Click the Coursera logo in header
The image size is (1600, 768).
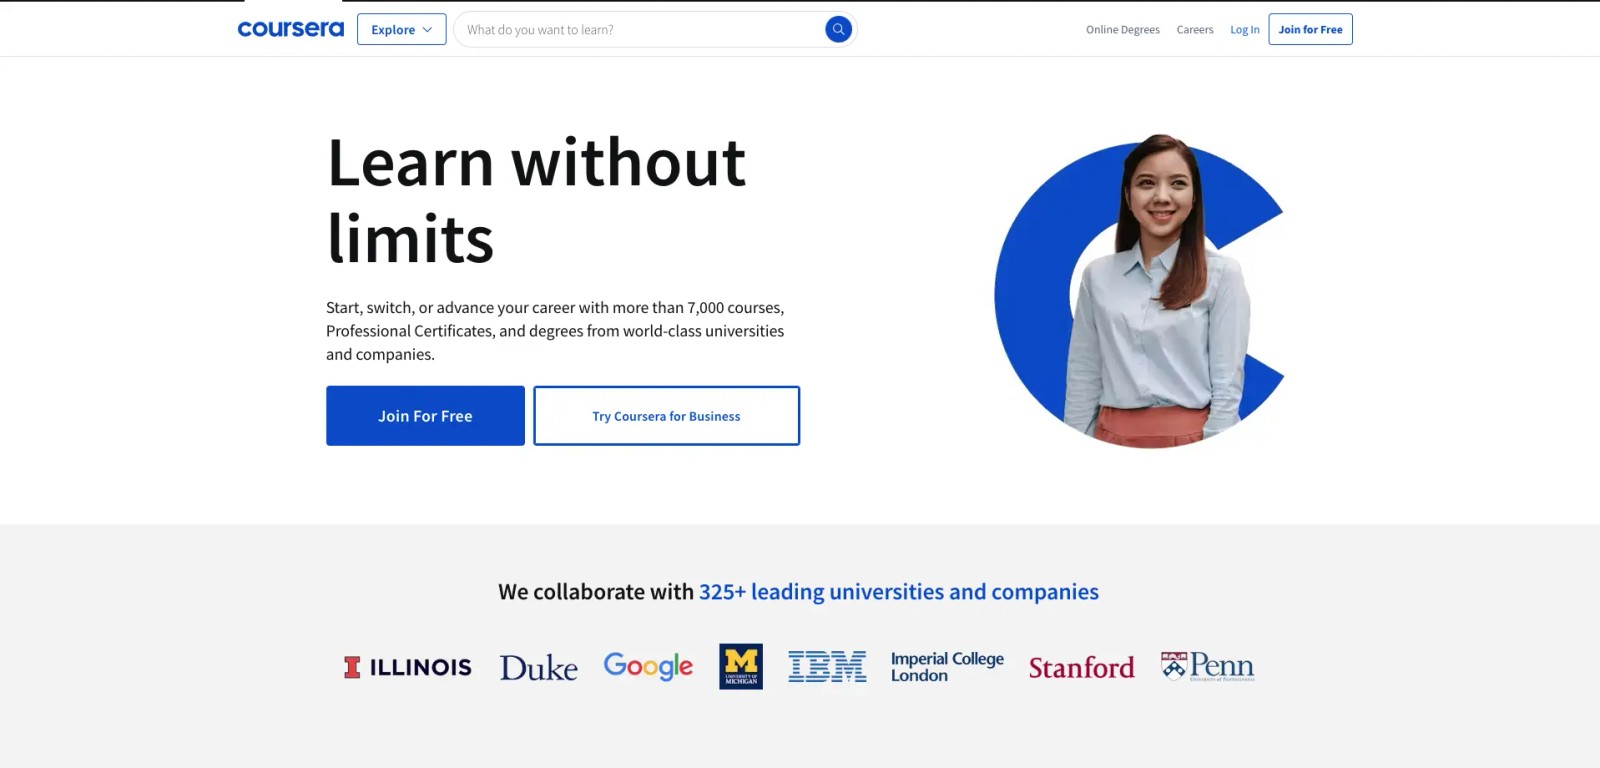click(x=290, y=29)
